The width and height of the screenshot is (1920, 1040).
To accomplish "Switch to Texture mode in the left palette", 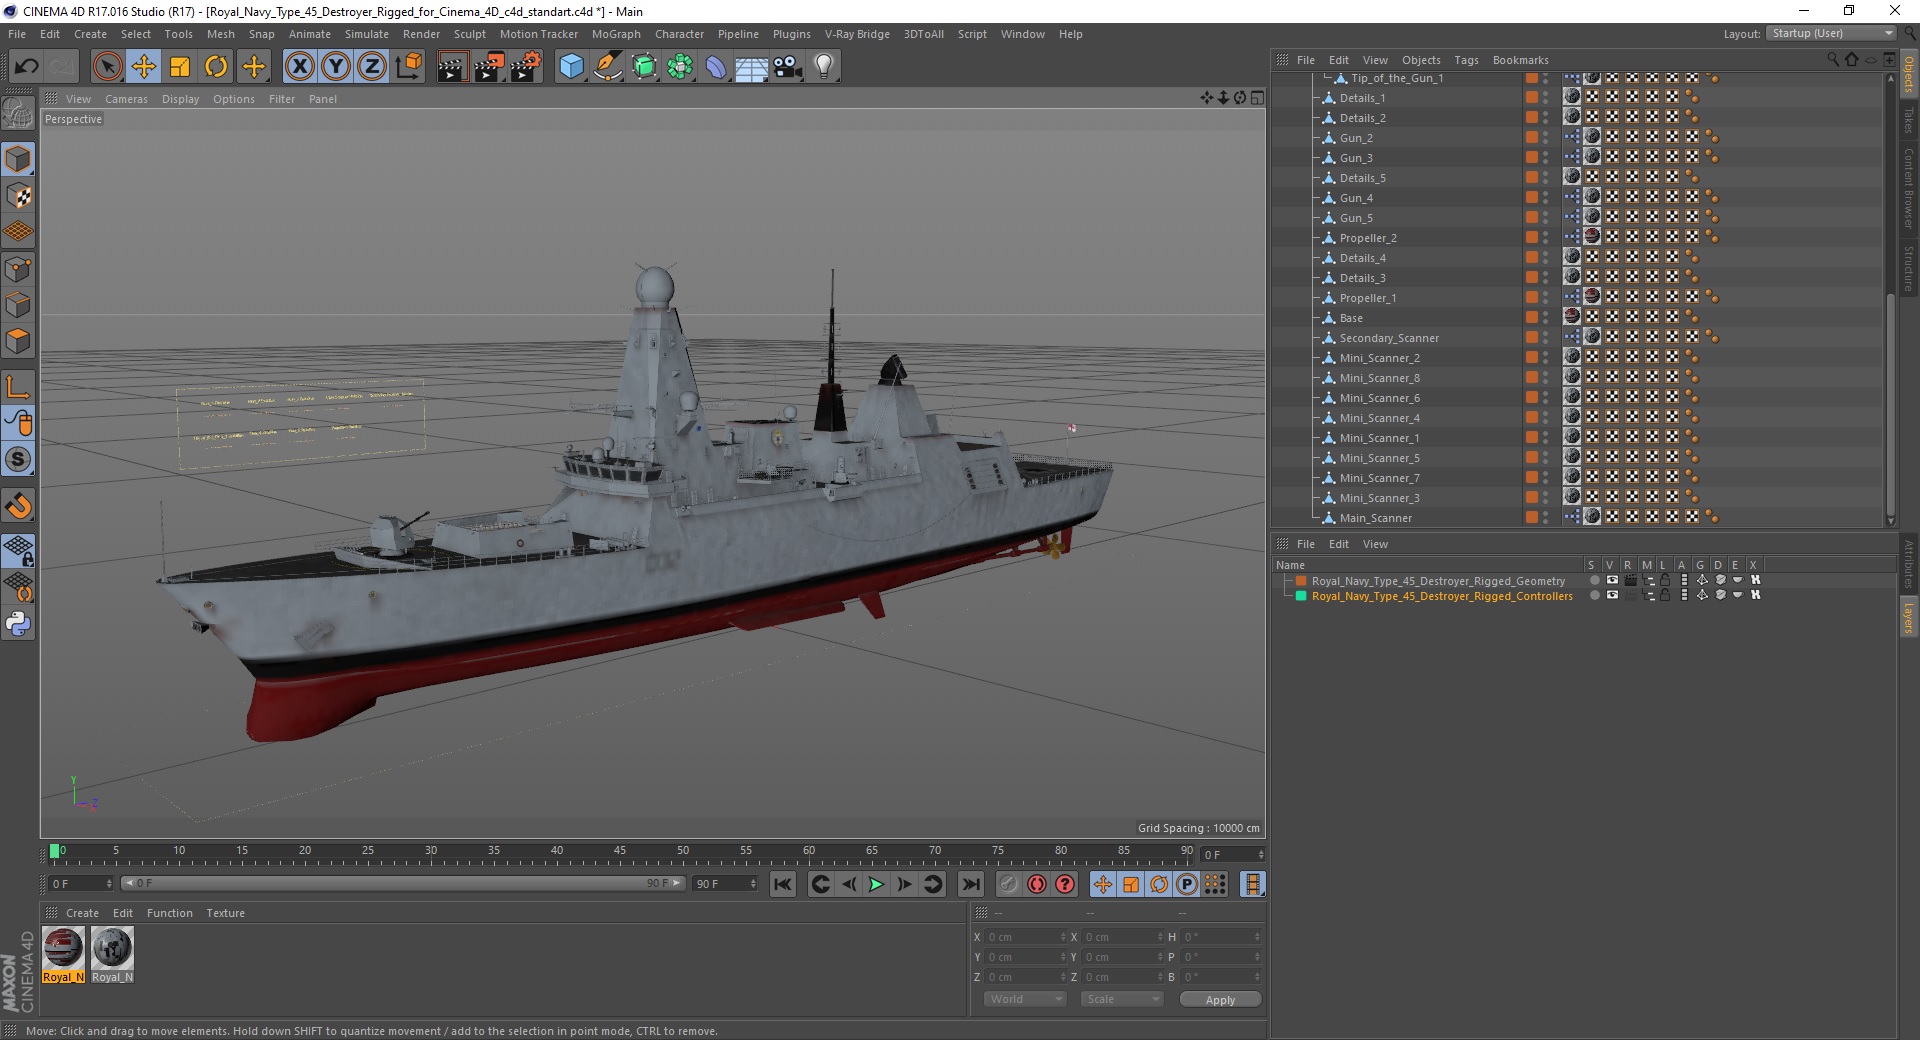I will click(x=18, y=196).
